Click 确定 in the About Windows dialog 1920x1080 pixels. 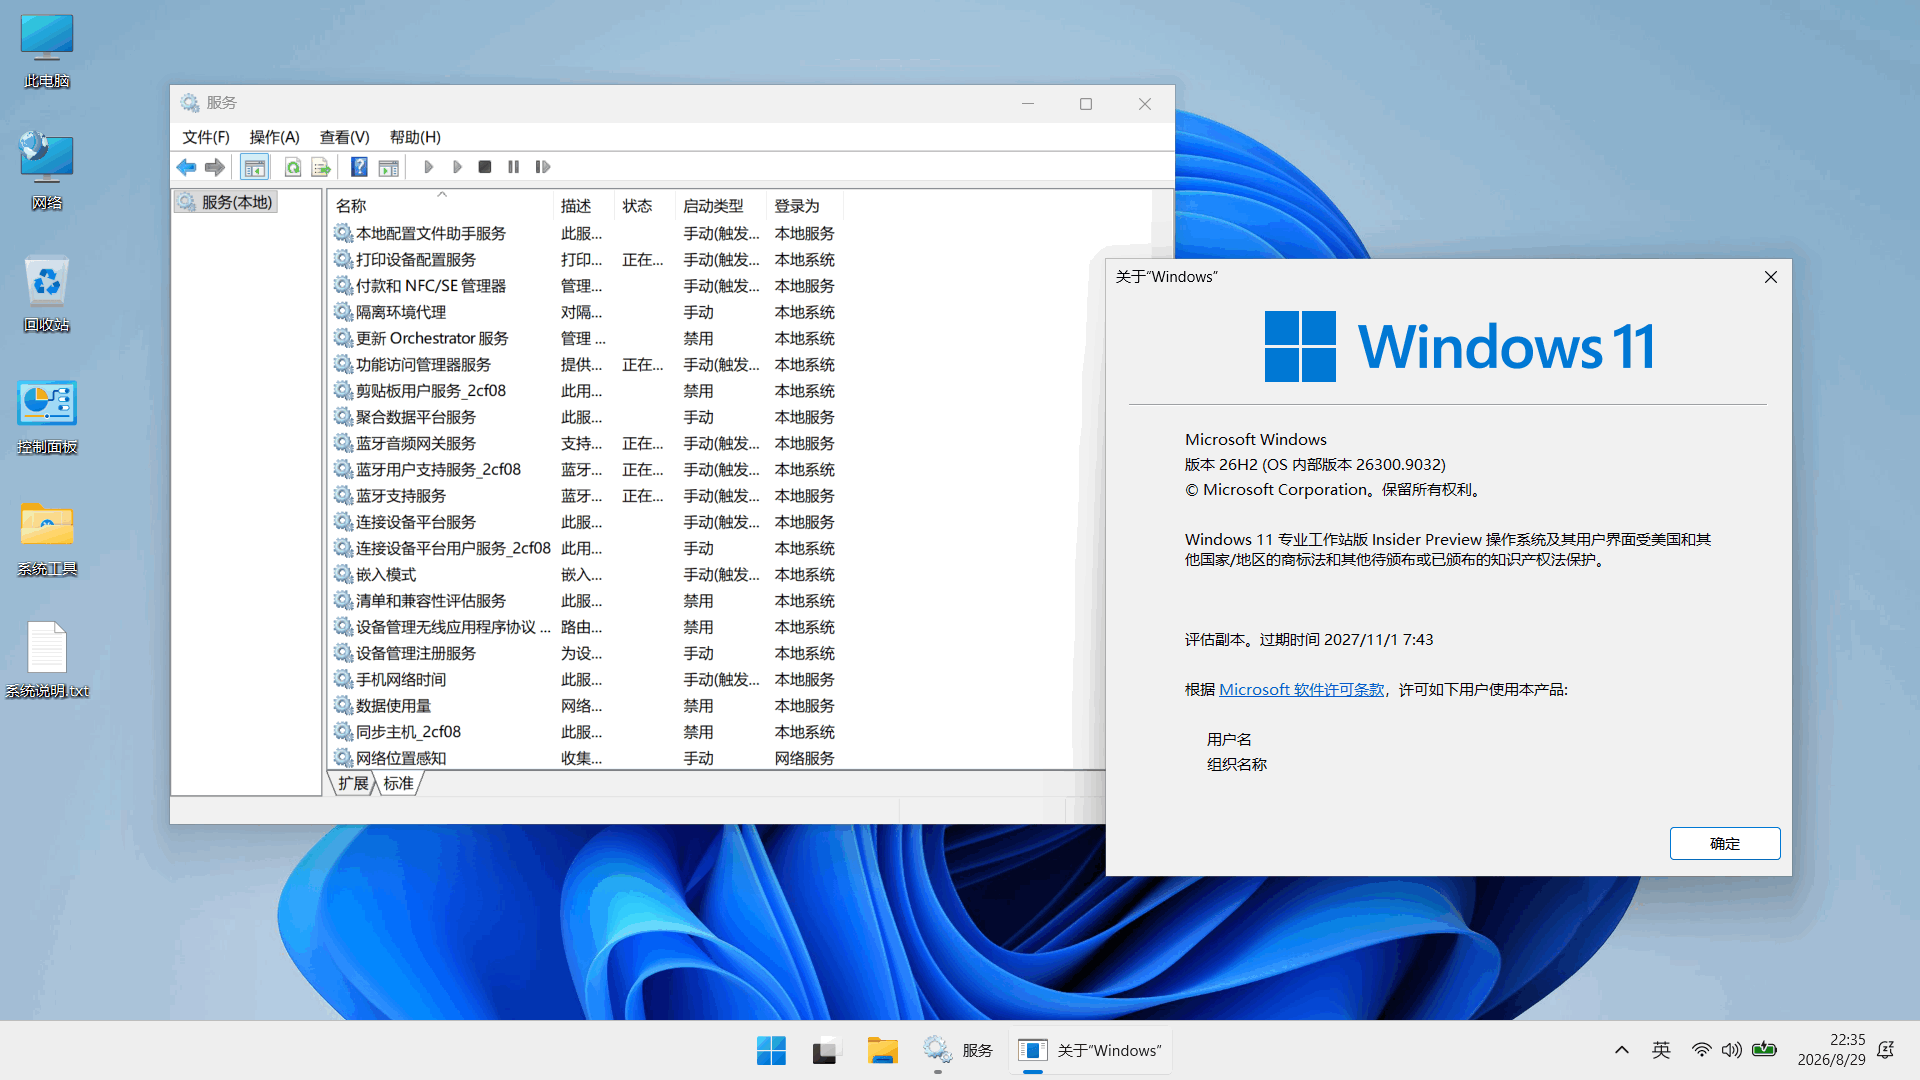[x=1725, y=843]
